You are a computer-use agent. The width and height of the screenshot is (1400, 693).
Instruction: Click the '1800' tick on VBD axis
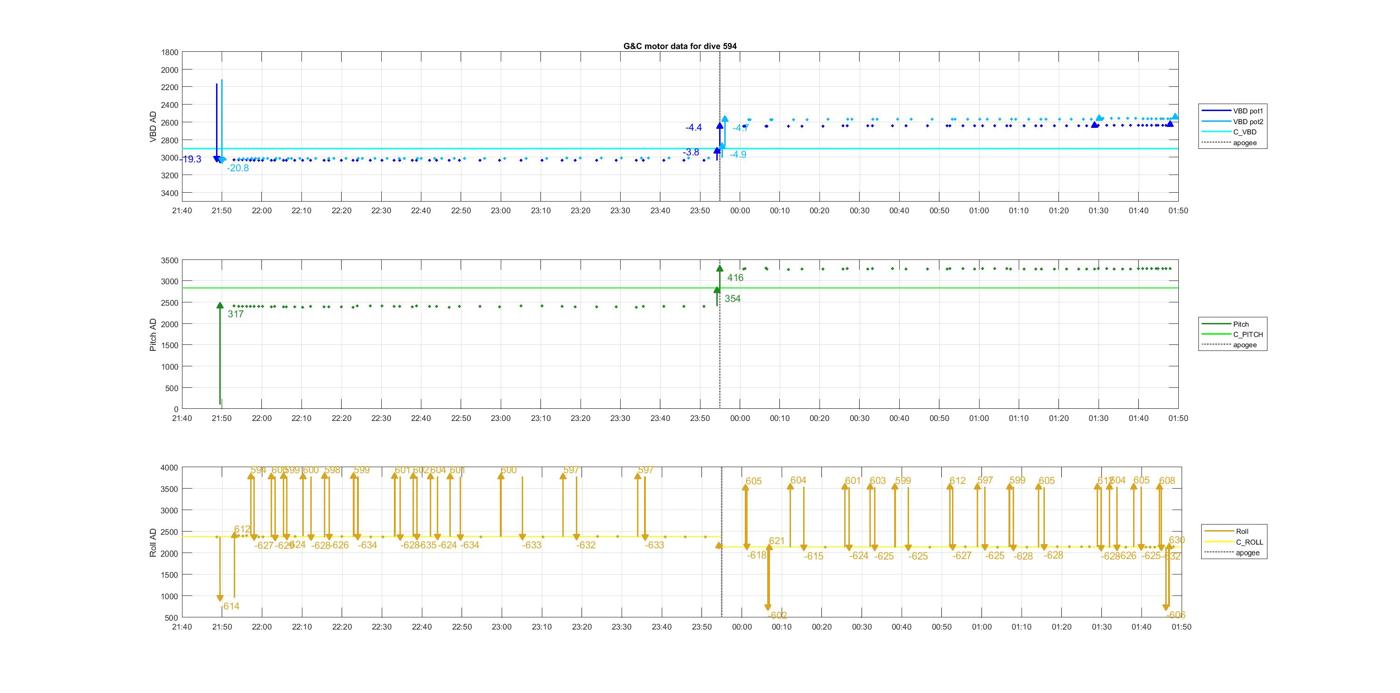click(170, 52)
